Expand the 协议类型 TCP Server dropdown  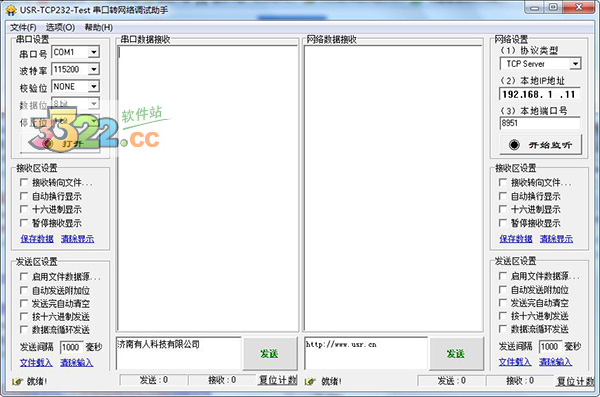[x=575, y=64]
